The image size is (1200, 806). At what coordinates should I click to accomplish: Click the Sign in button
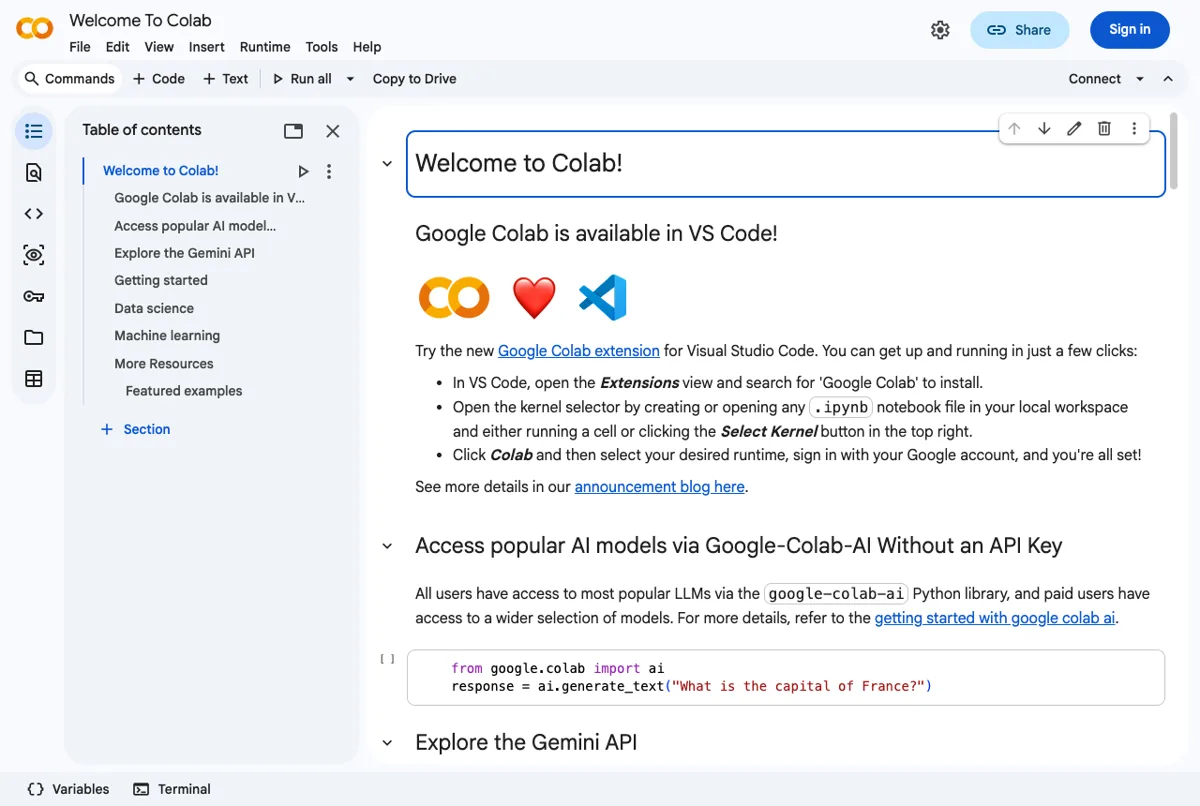1130,30
